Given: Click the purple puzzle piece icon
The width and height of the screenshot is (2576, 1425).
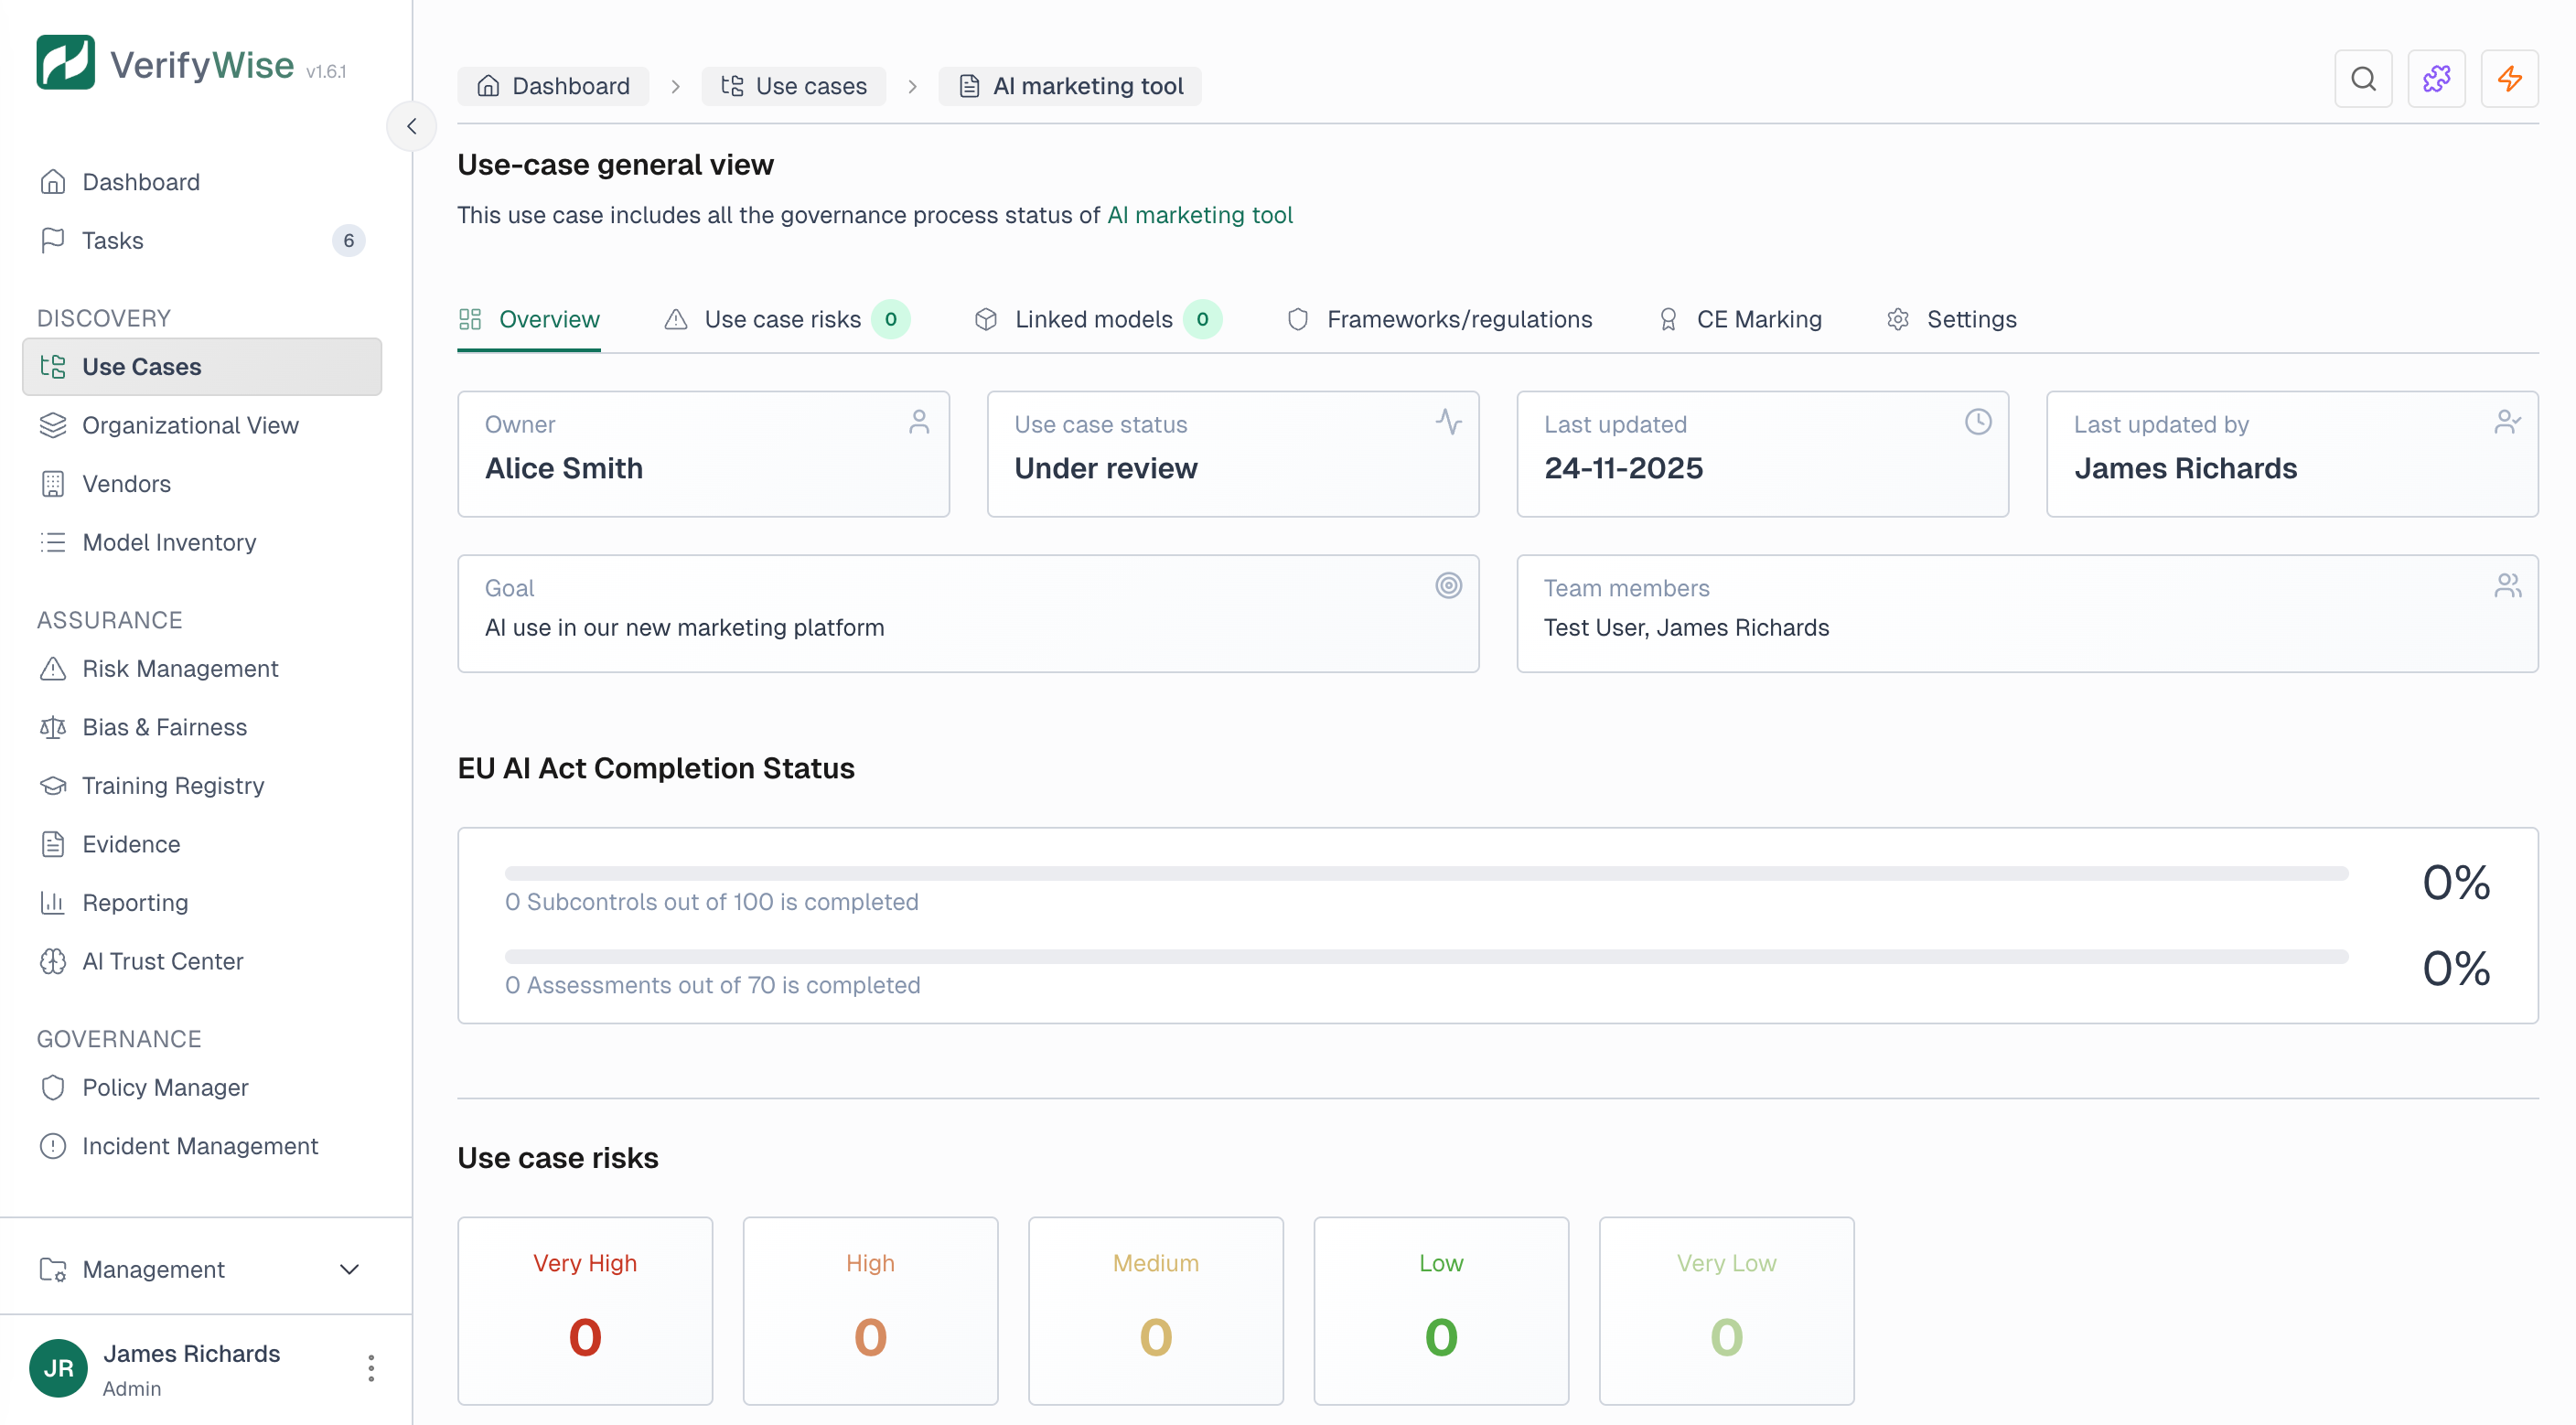Looking at the screenshot, I should [x=2437, y=78].
